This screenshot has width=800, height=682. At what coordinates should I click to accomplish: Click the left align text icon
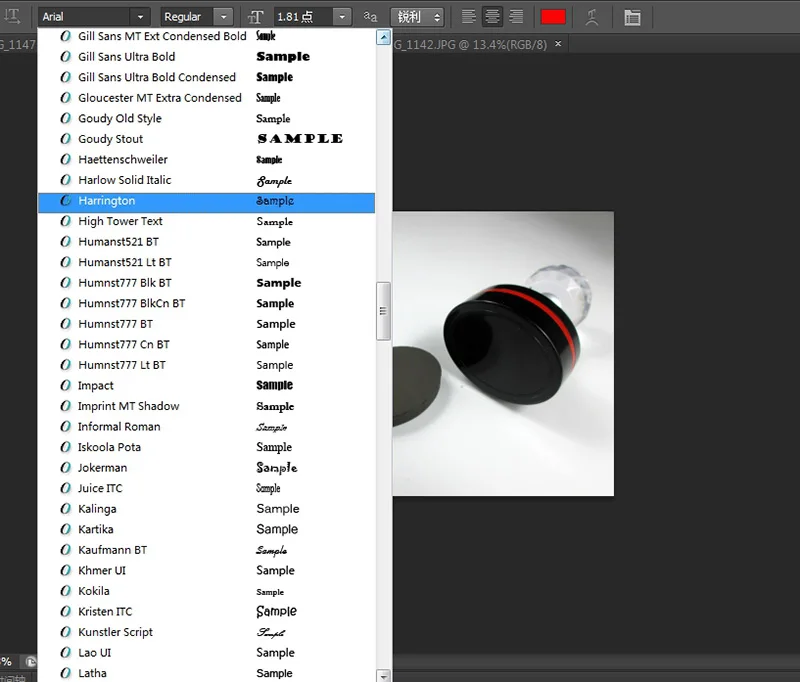click(468, 17)
